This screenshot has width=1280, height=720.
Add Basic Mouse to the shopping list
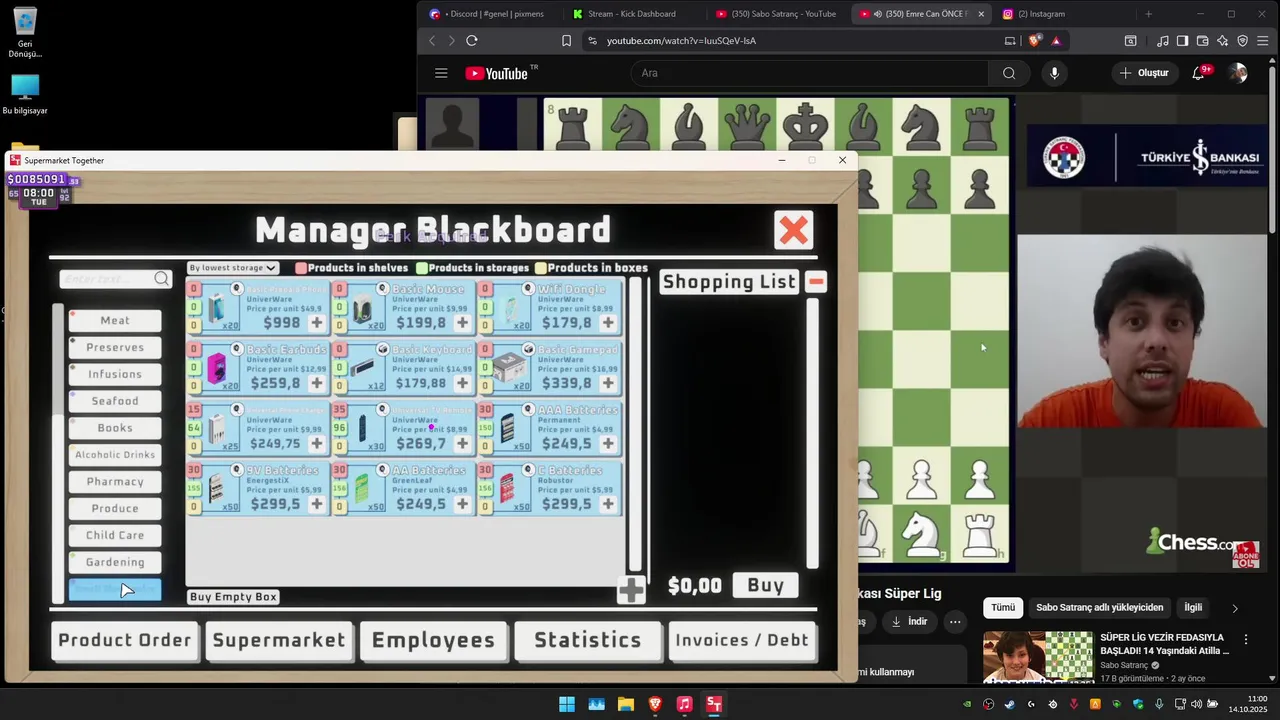462,323
